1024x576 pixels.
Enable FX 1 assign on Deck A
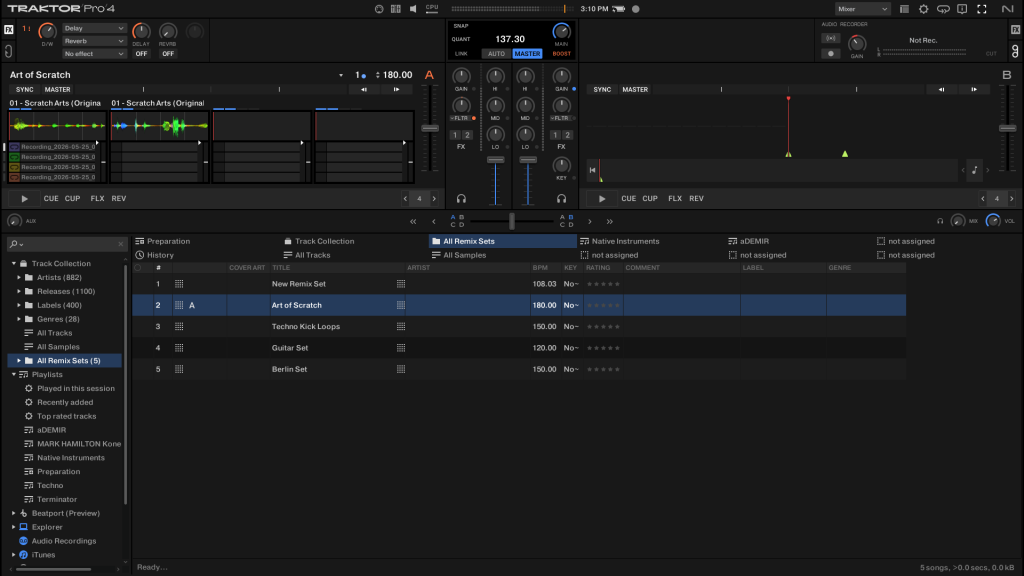tap(455, 135)
